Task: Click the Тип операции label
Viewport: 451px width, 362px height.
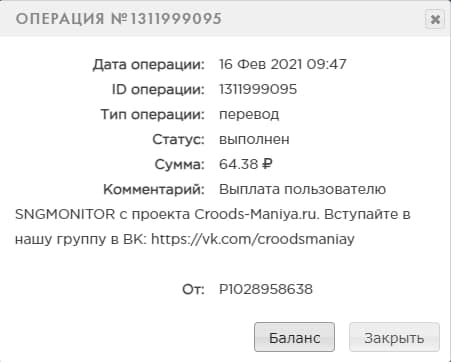Action: coord(152,115)
